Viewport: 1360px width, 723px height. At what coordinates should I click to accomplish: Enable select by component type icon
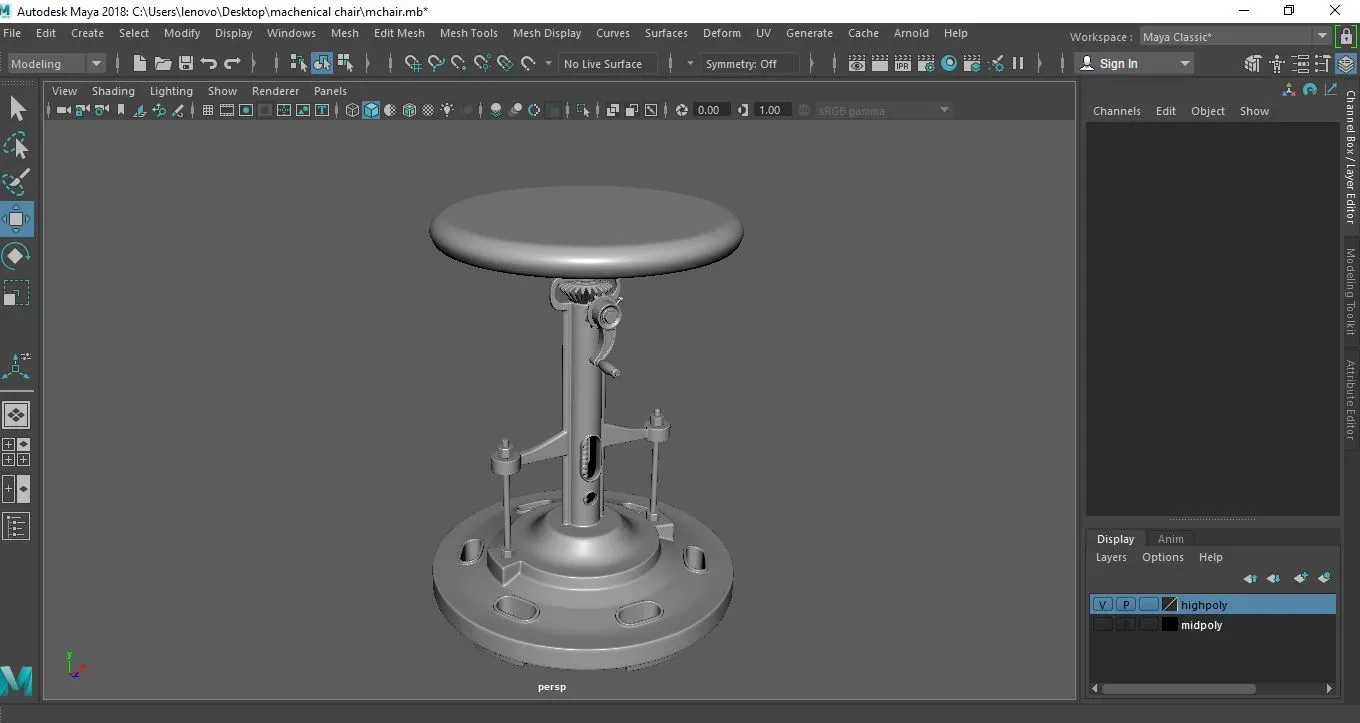pyautogui.click(x=345, y=63)
